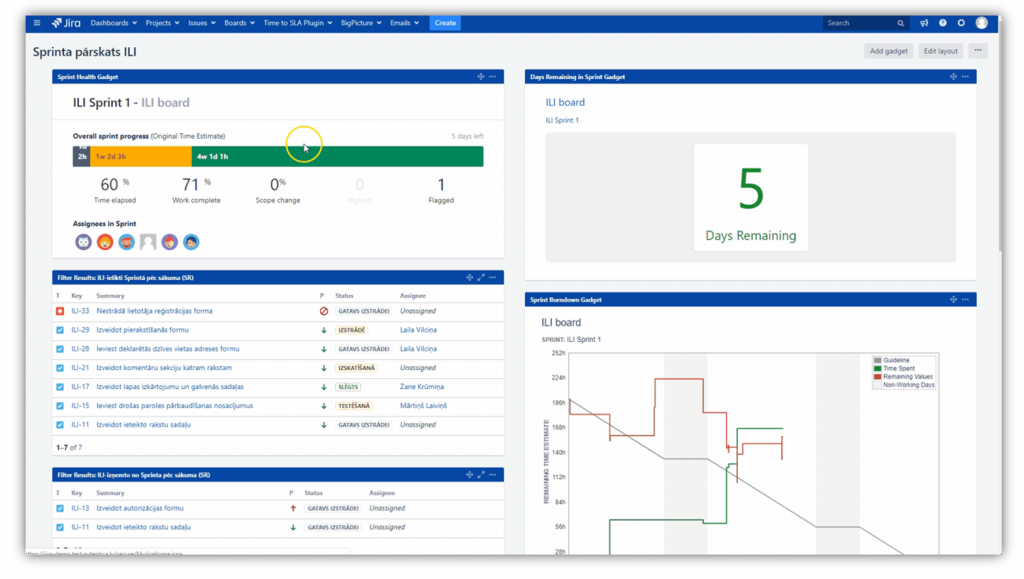This screenshot has width=1024, height=579.
Task: Click the red up-arrow priority icon of ILI-13
Action: pos(293,509)
